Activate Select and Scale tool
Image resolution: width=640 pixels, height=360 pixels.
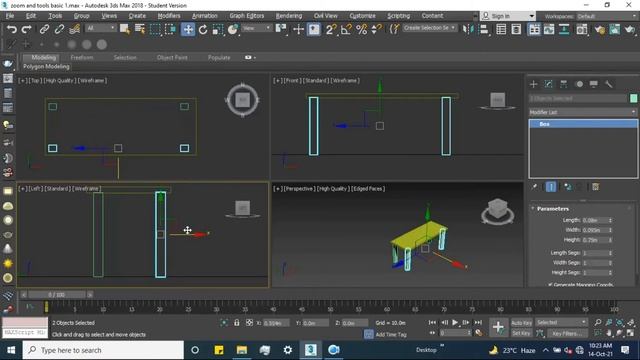tap(218, 29)
